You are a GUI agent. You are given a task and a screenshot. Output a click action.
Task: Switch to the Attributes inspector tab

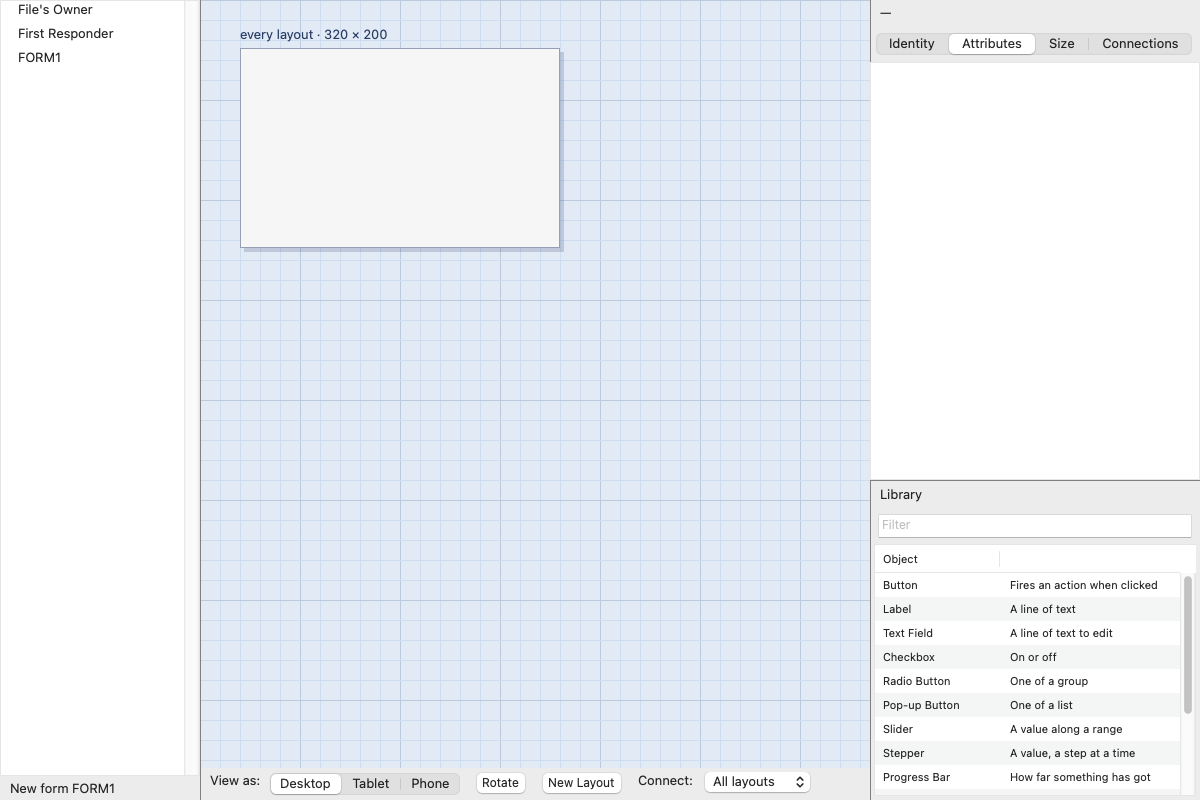(991, 43)
